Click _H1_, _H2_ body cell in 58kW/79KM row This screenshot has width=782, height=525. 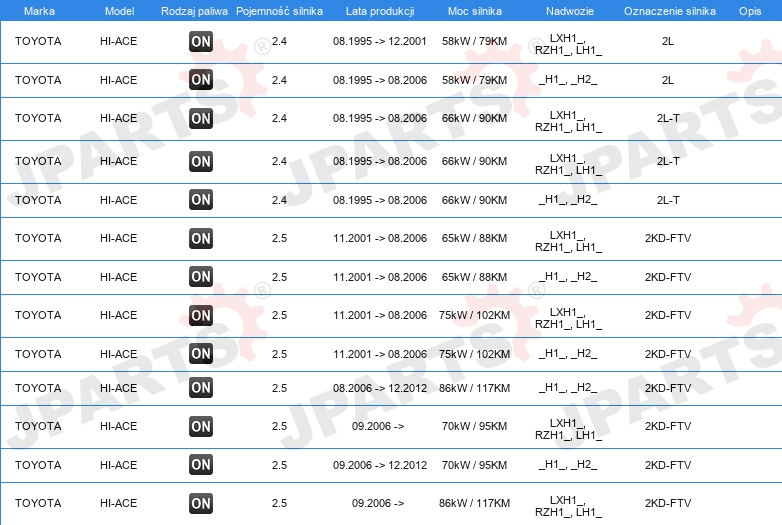coord(568,80)
